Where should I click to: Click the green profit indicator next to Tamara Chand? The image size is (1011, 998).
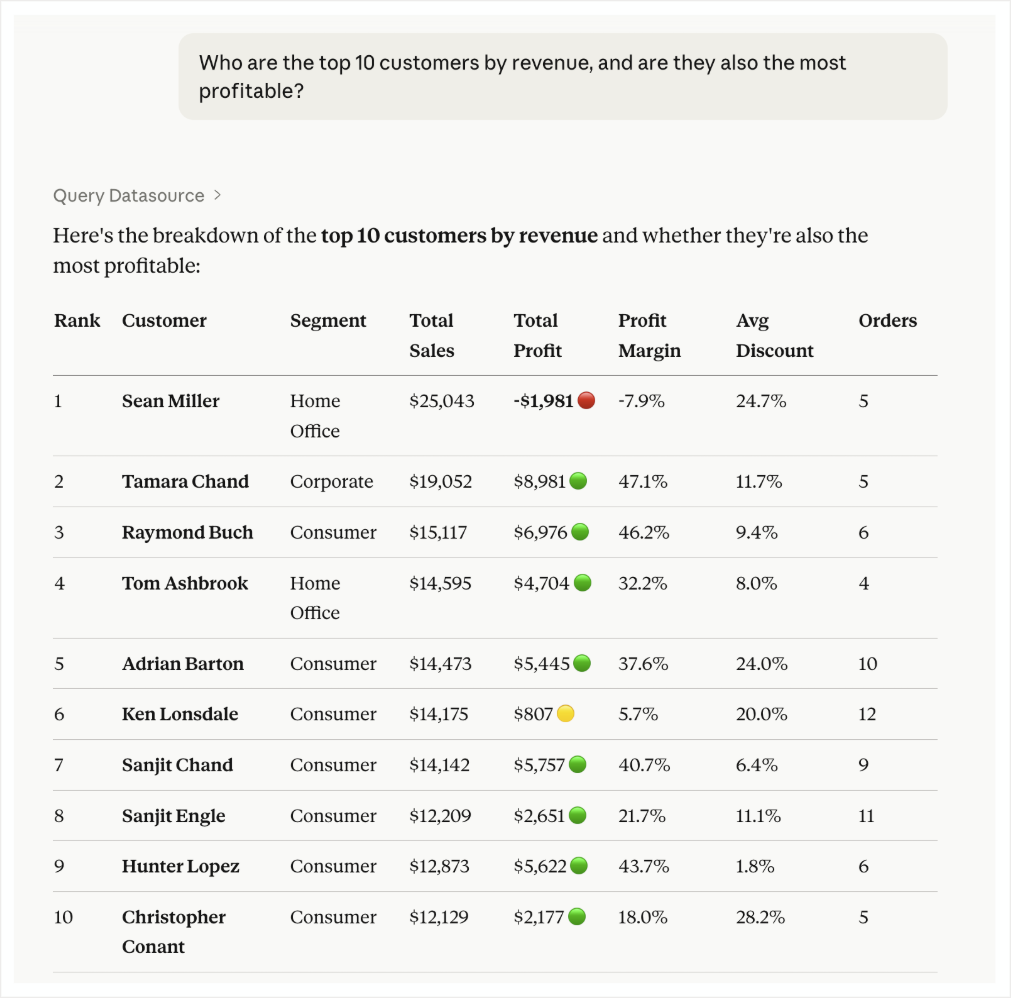coord(578,481)
